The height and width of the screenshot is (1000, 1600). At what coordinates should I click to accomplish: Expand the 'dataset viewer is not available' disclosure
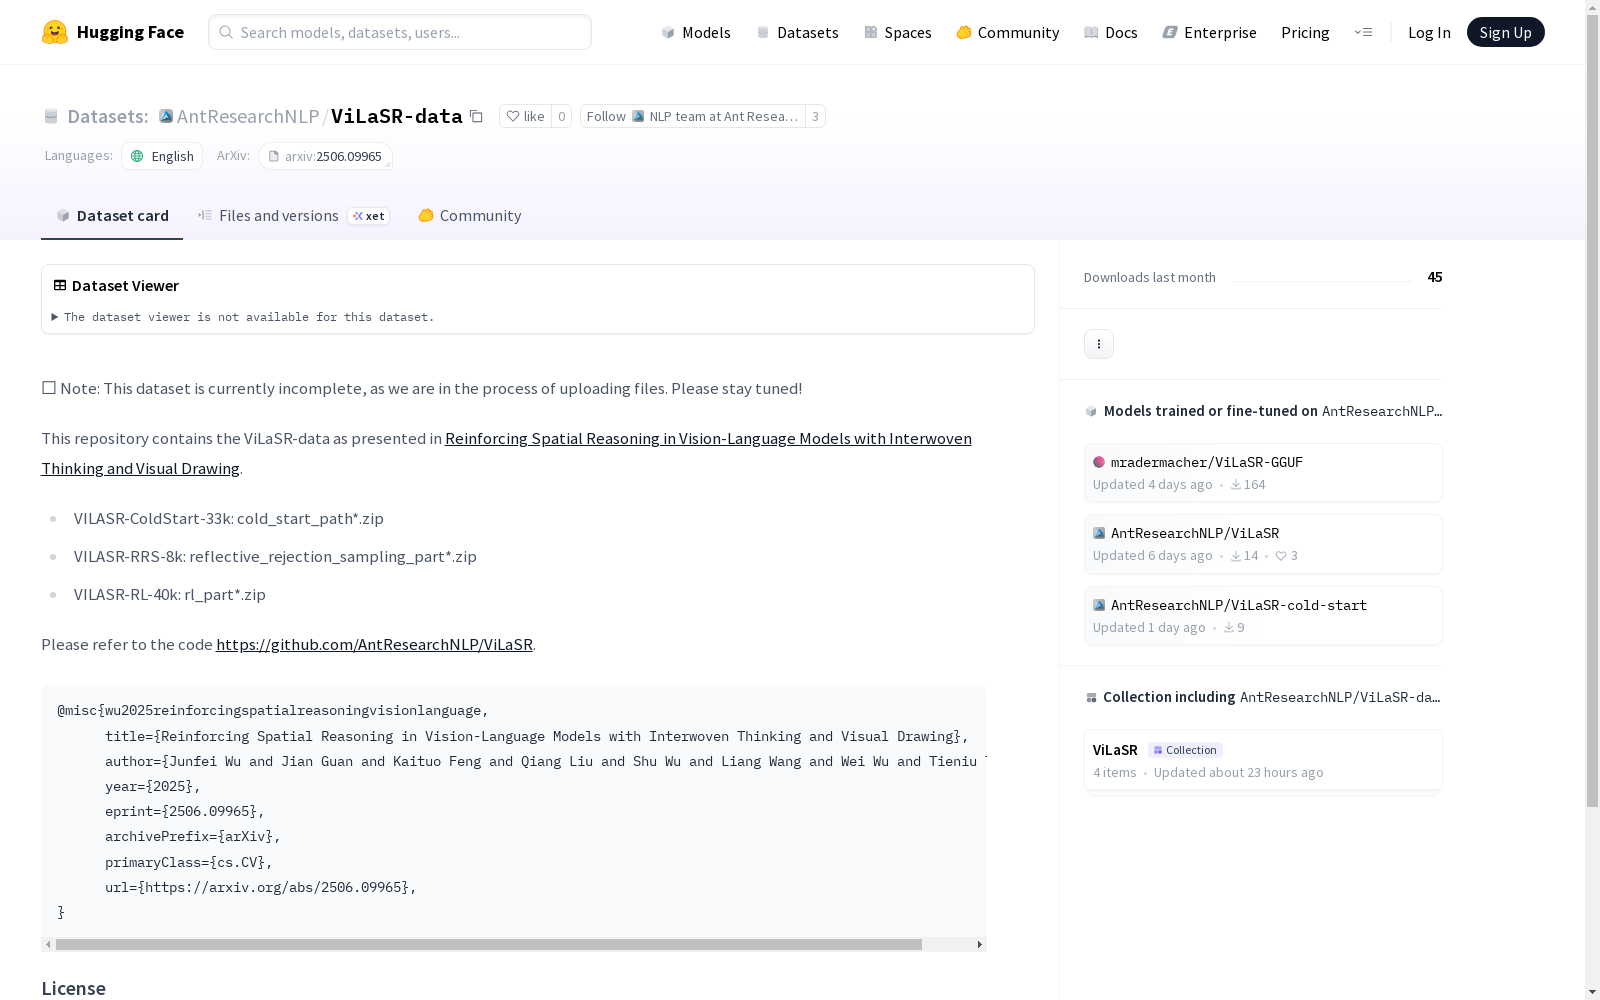pyautogui.click(x=243, y=317)
